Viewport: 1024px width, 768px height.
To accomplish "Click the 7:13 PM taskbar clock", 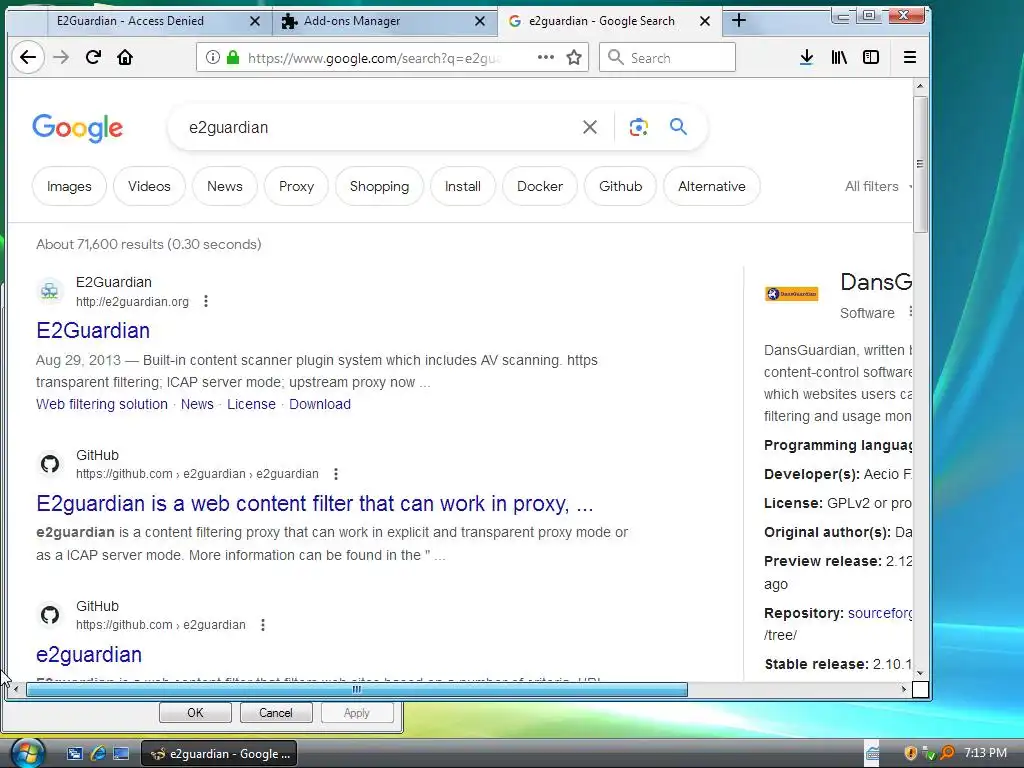I will 985,752.
